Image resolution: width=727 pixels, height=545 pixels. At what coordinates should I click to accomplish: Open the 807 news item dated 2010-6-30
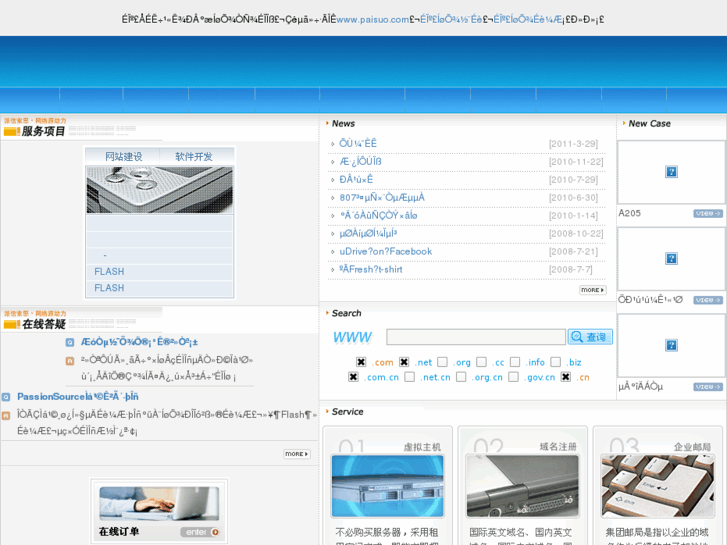[x=382, y=198]
